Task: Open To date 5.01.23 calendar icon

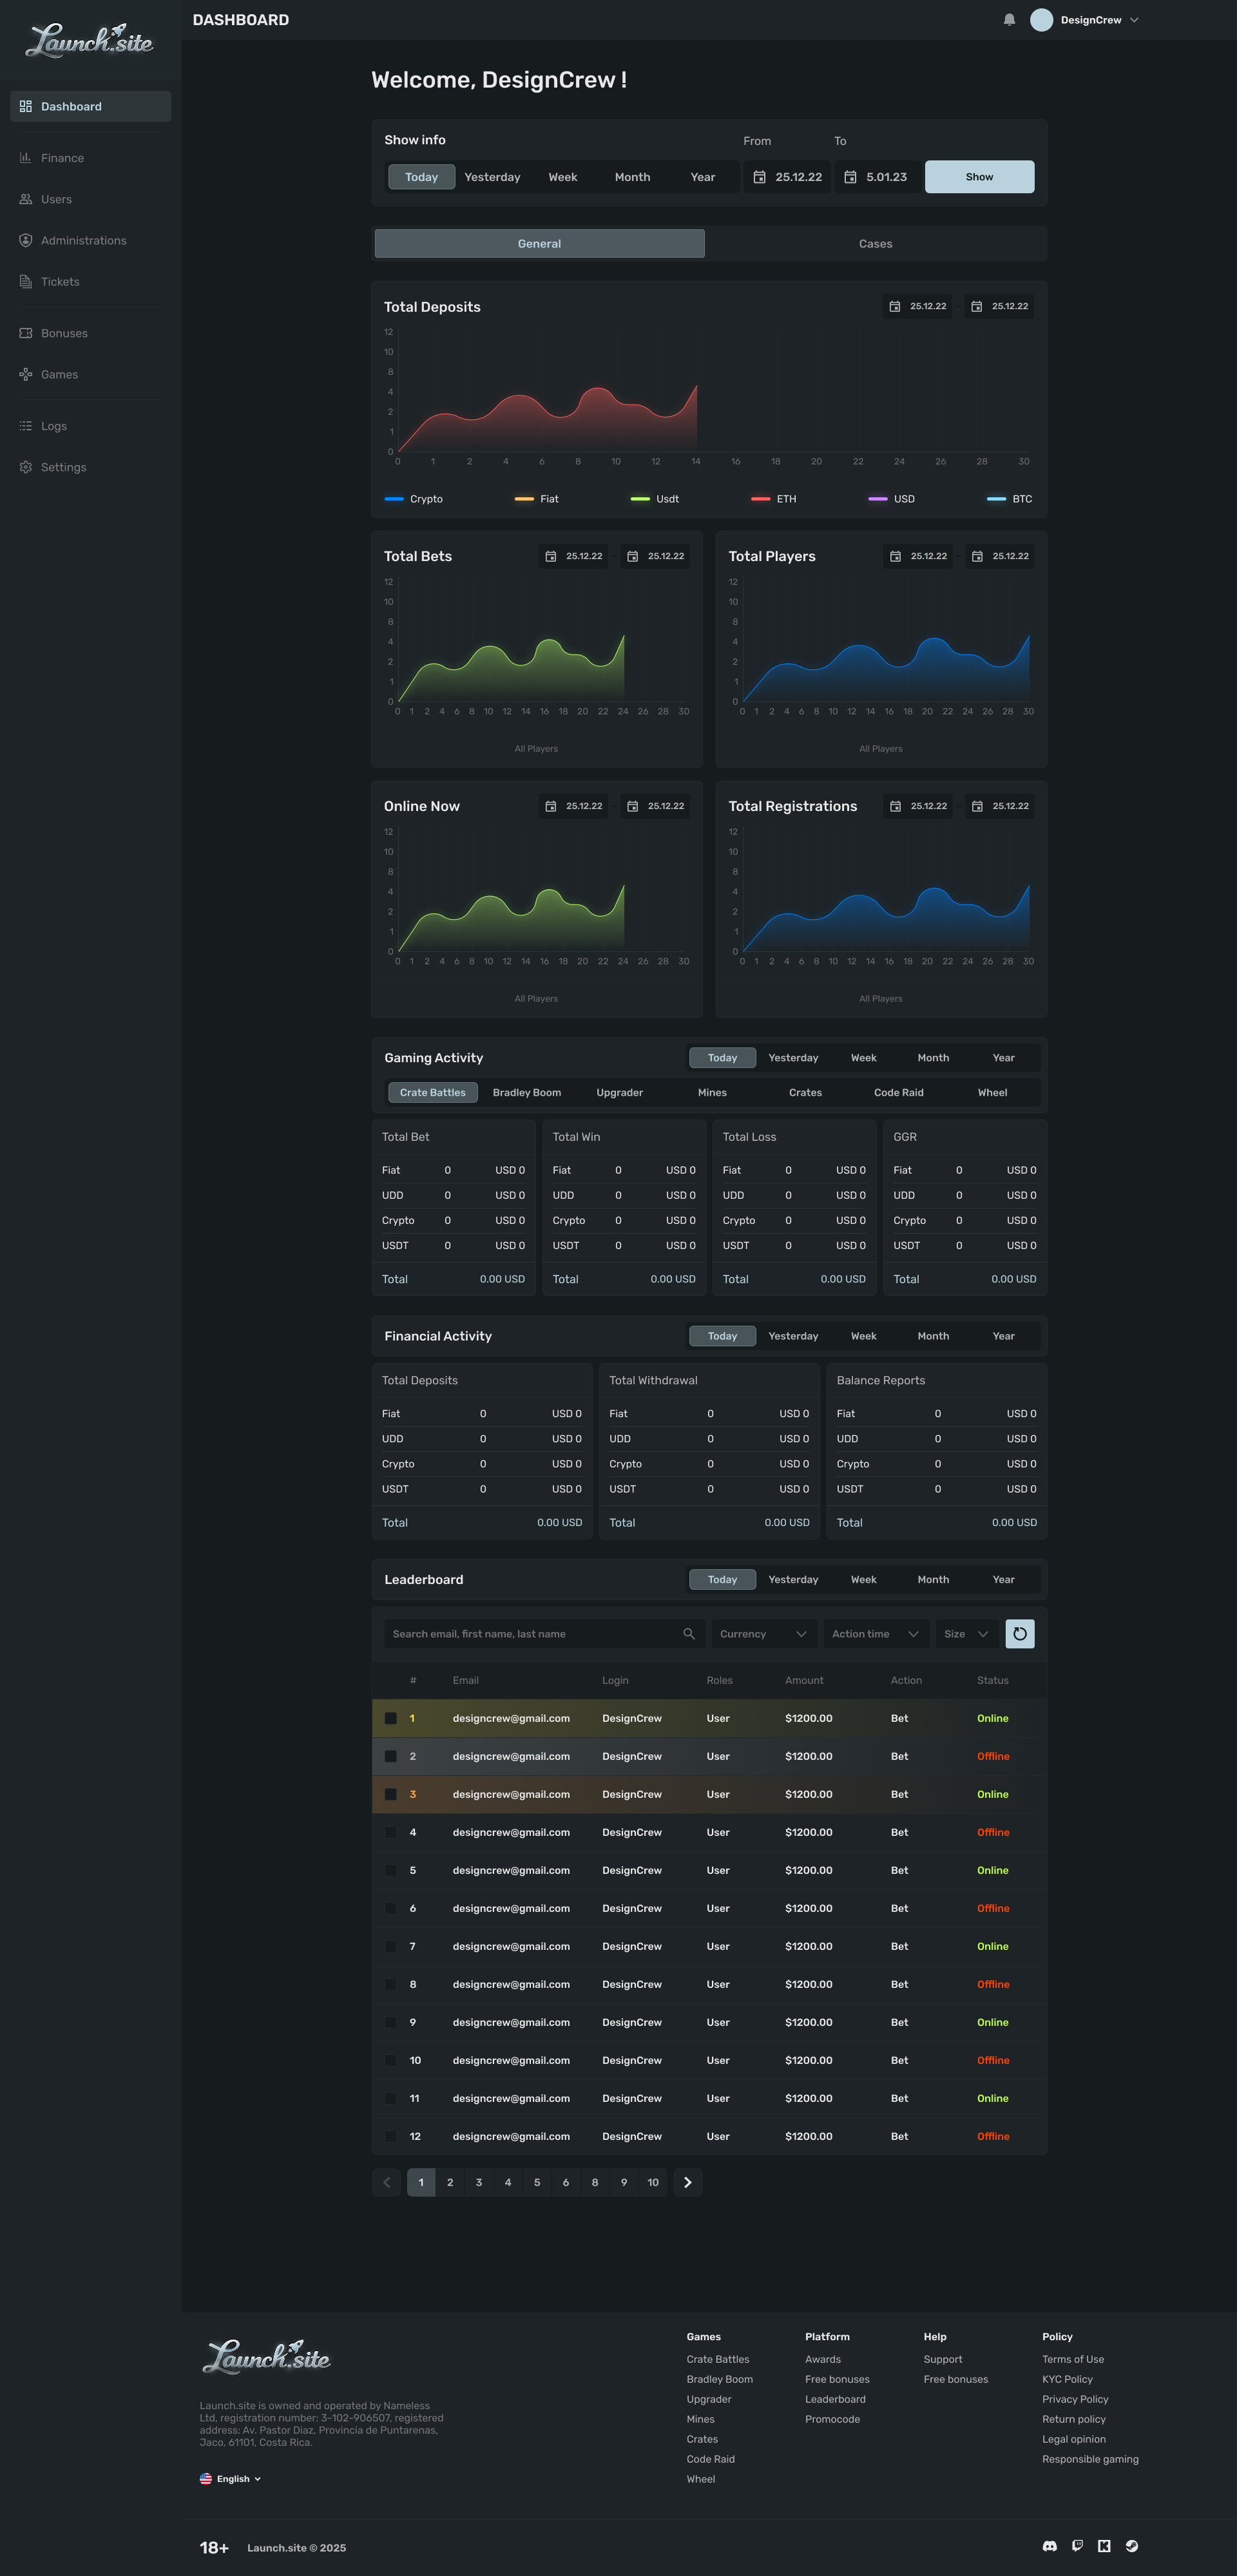Action: point(850,177)
